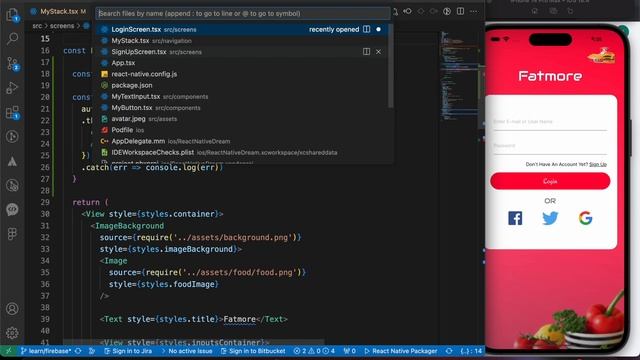This screenshot has height=360, width=640.
Task: Focus the Password field in simulator
Action: coord(550,146)
